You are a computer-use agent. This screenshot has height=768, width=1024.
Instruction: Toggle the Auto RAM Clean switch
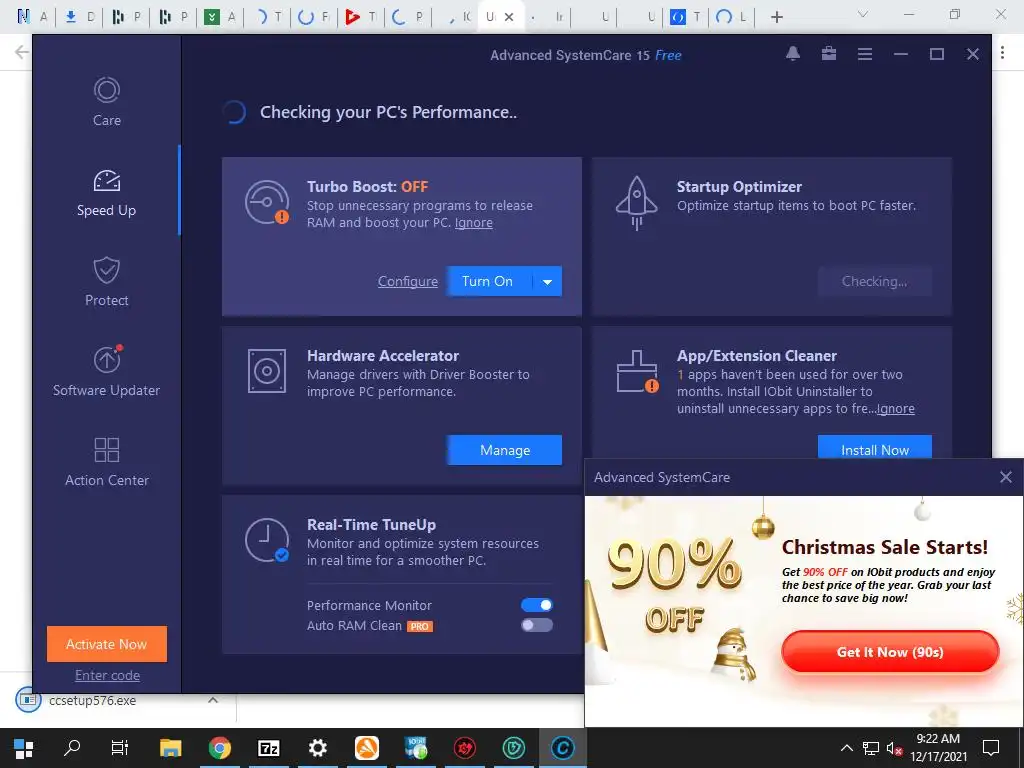point(537,625)
